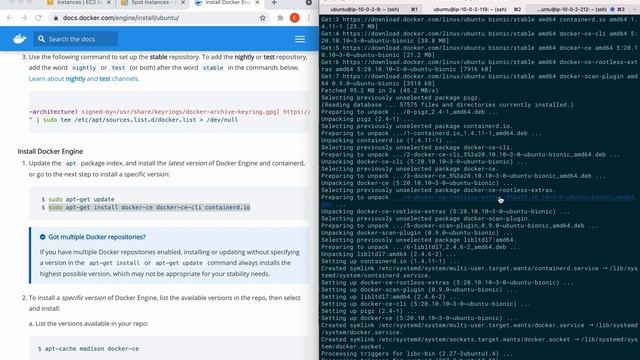Click the inline 'stable' code word
Screen dimensions: 640x360
213,68
